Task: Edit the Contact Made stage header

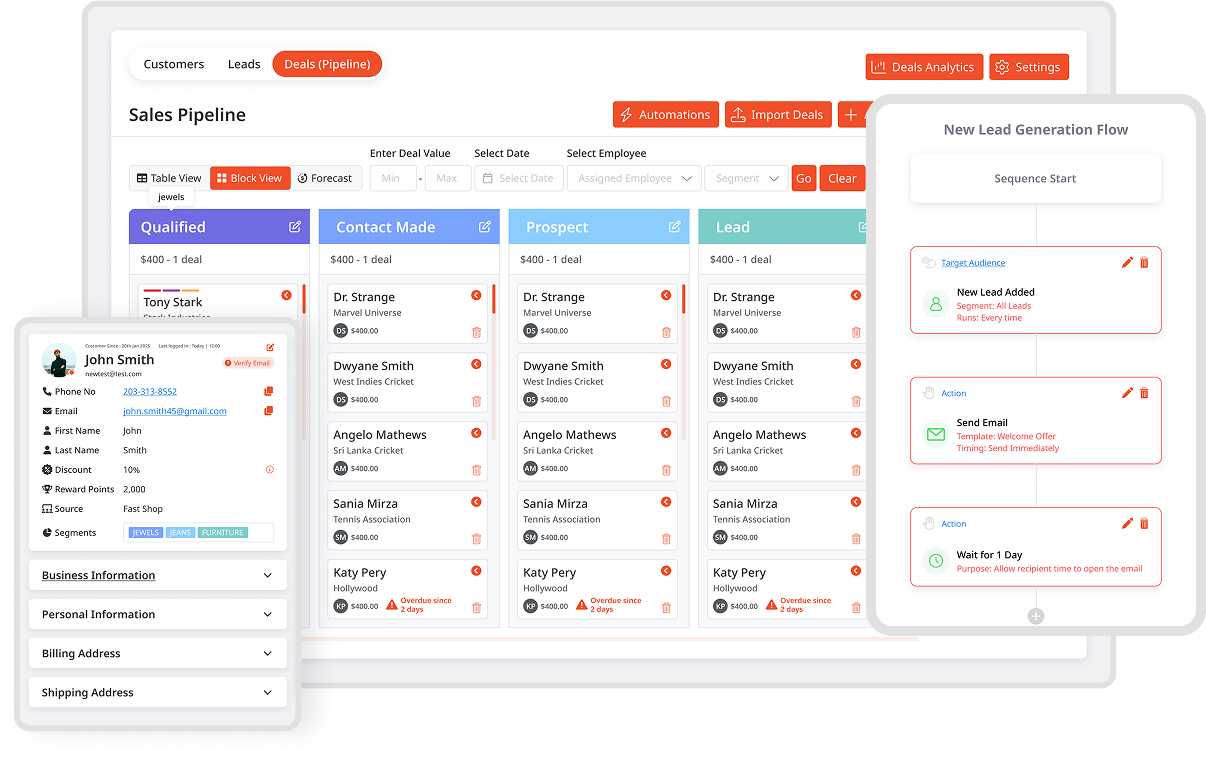Action: point(485,227)
